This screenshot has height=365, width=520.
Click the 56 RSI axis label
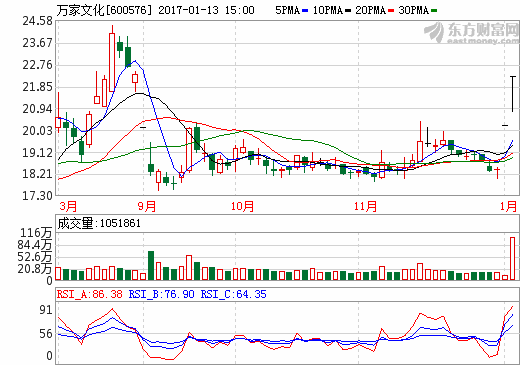pyautogui.click(x=46, y=334)
